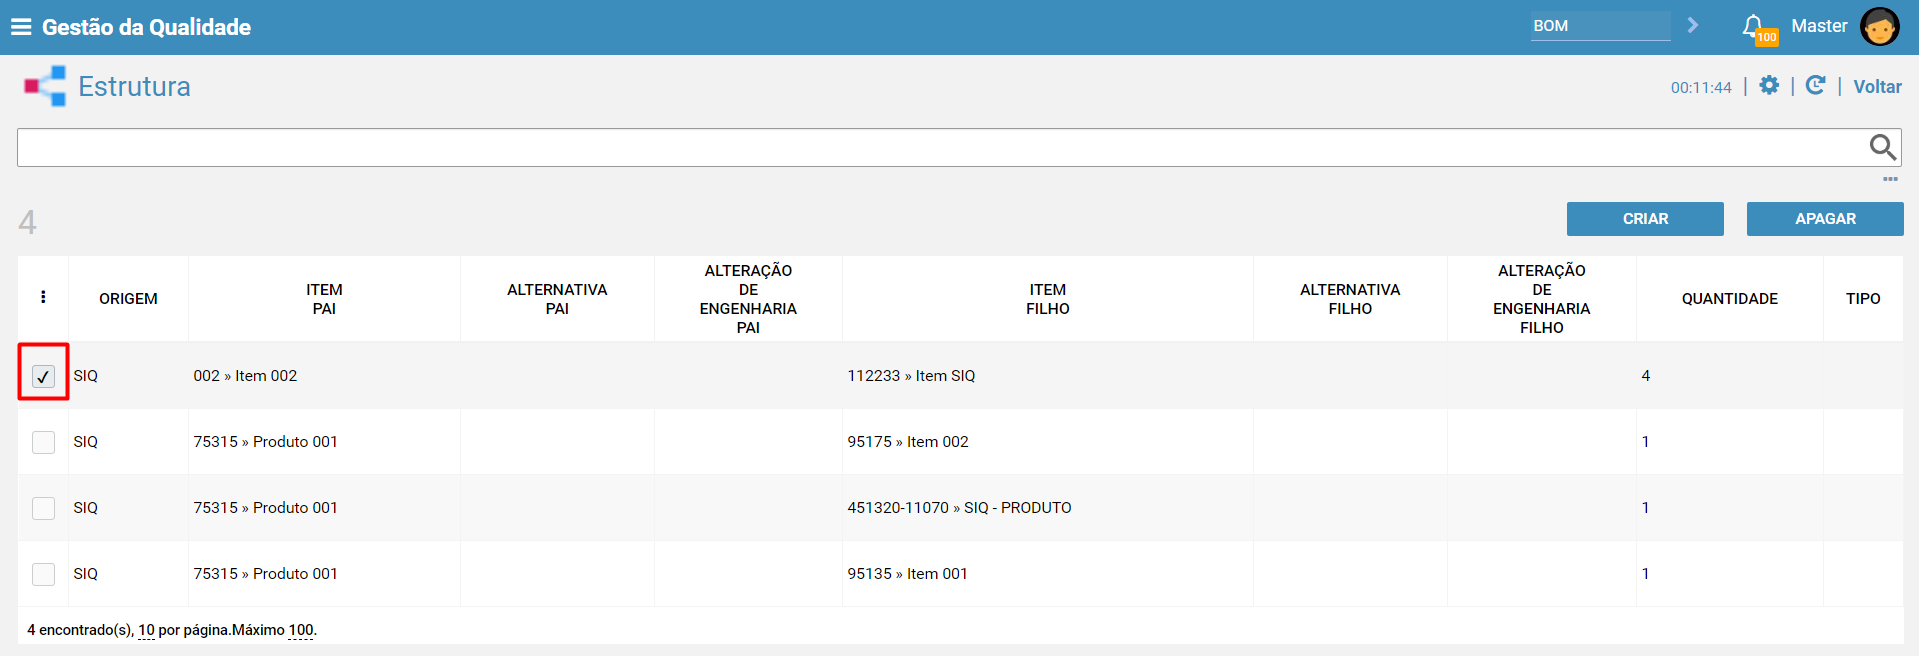Click the Gestão da Qualidade title

pos(146,27)
